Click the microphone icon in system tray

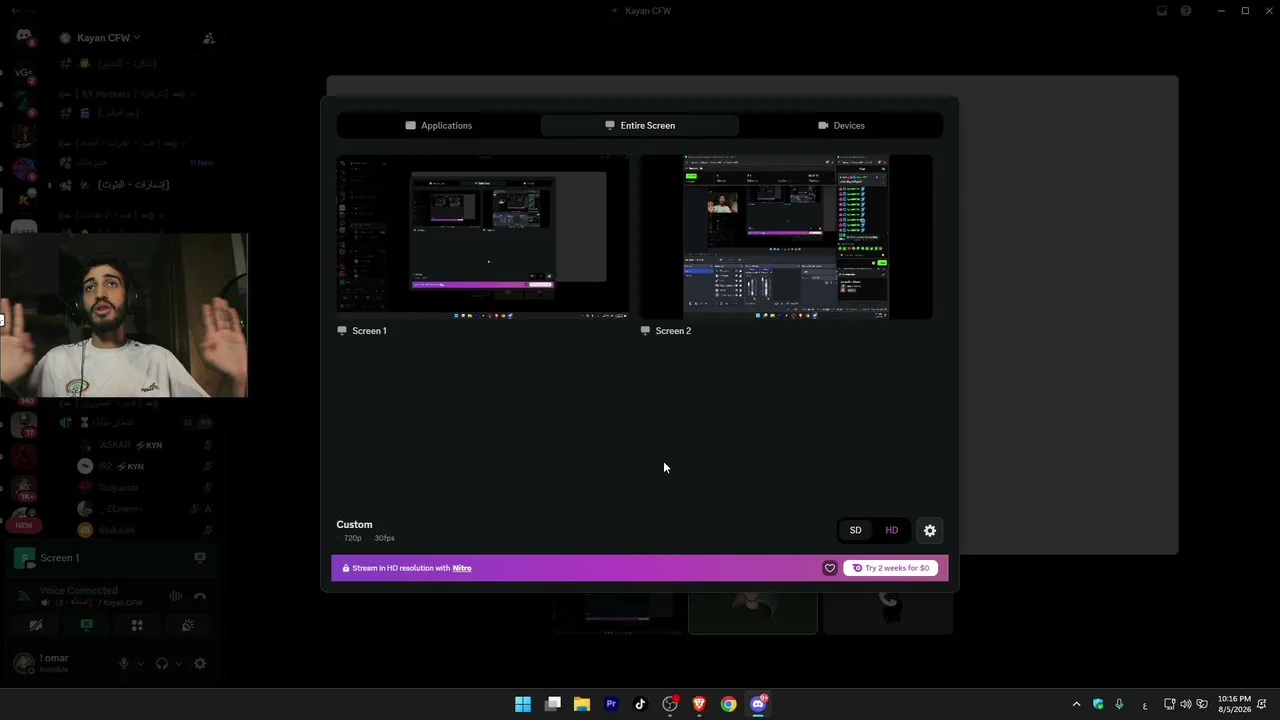pyautogui.click(x=1119, y=704)
